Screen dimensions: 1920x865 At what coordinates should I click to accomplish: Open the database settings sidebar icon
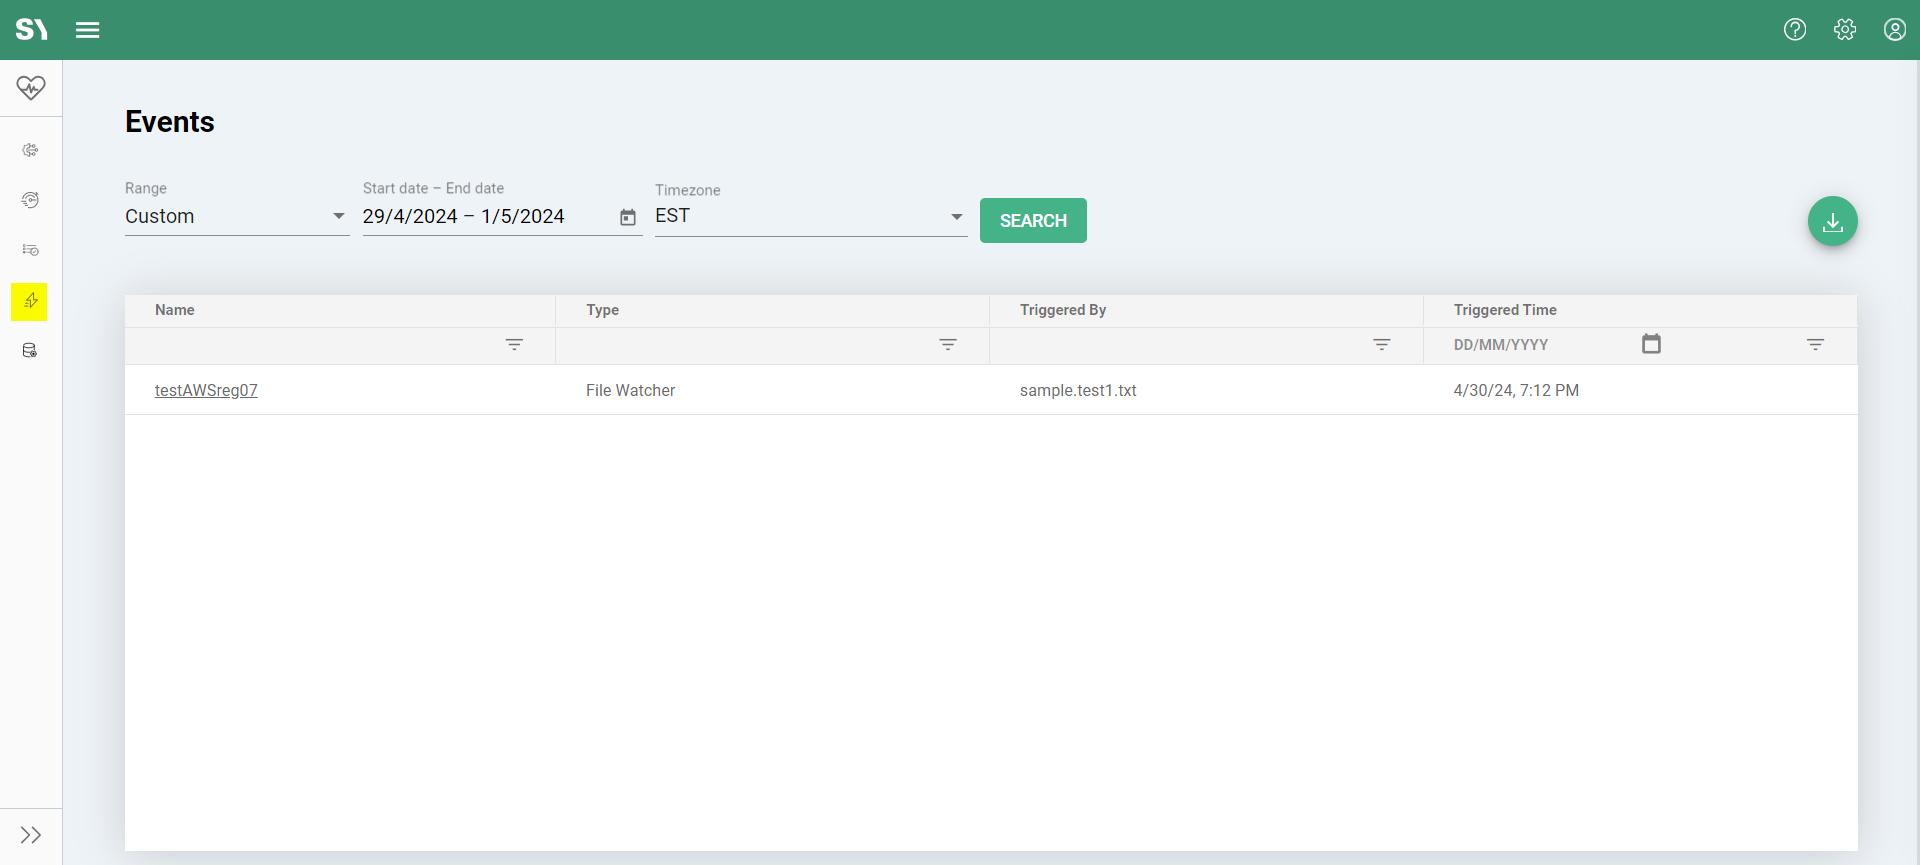click(x=30, y=351)
